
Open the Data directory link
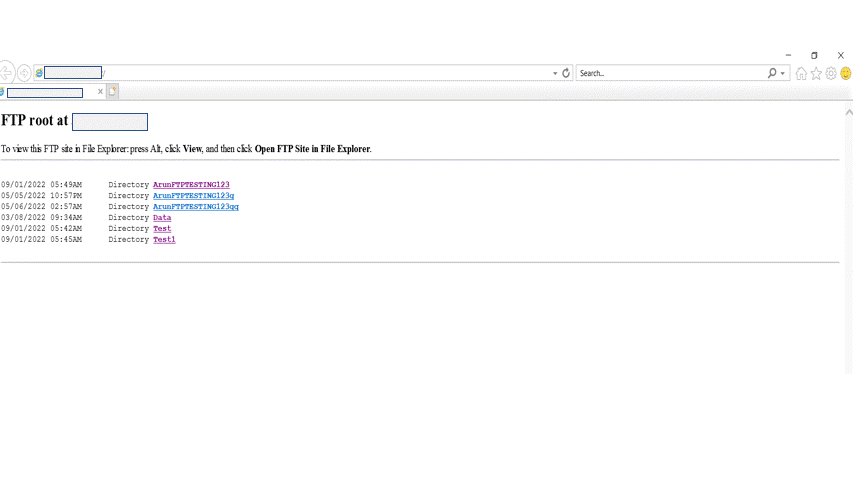point(162,218)
